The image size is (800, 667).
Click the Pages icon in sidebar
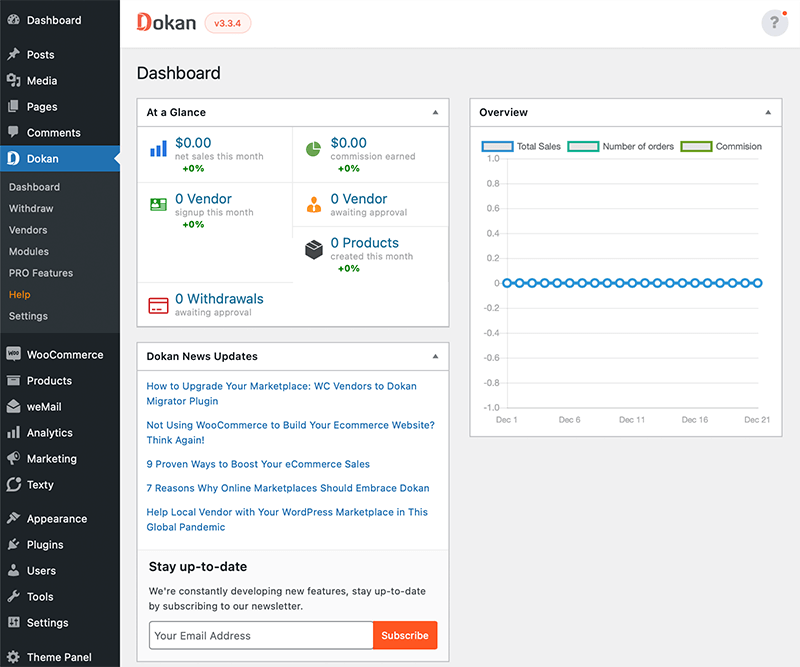point(13,106)
